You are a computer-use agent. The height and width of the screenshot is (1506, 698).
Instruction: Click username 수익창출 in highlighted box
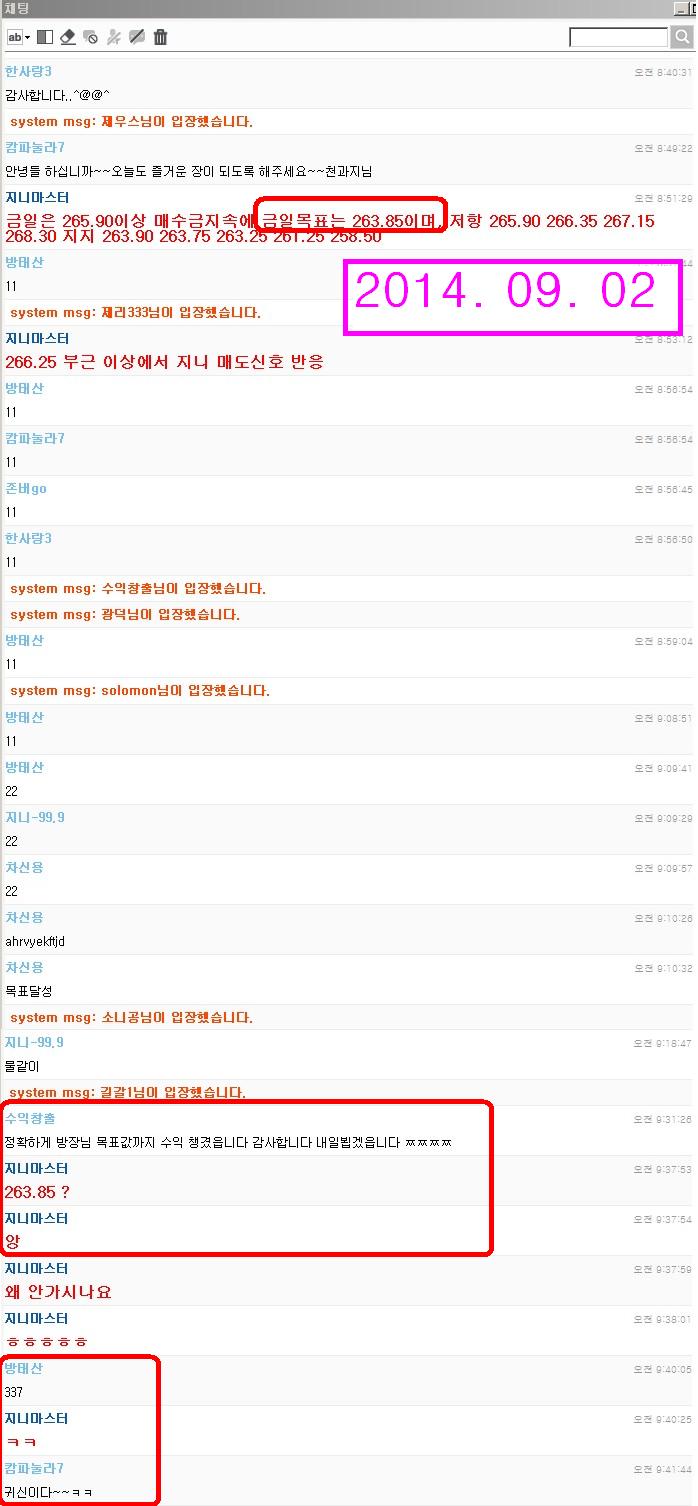pyautogui.click(x=30, y=1118)
